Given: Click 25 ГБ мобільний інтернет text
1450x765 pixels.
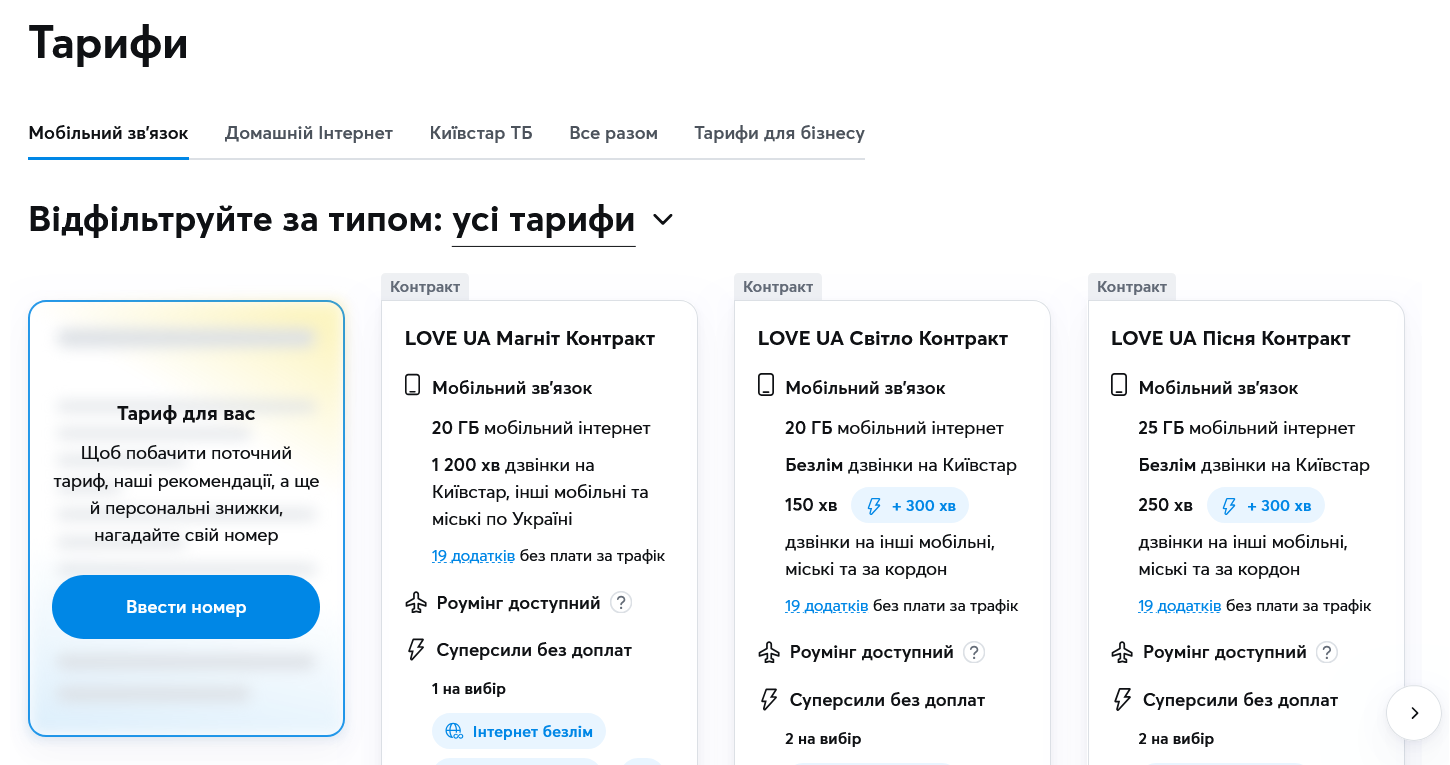Looking at the screenshot, I should (x=1247, y=428).
